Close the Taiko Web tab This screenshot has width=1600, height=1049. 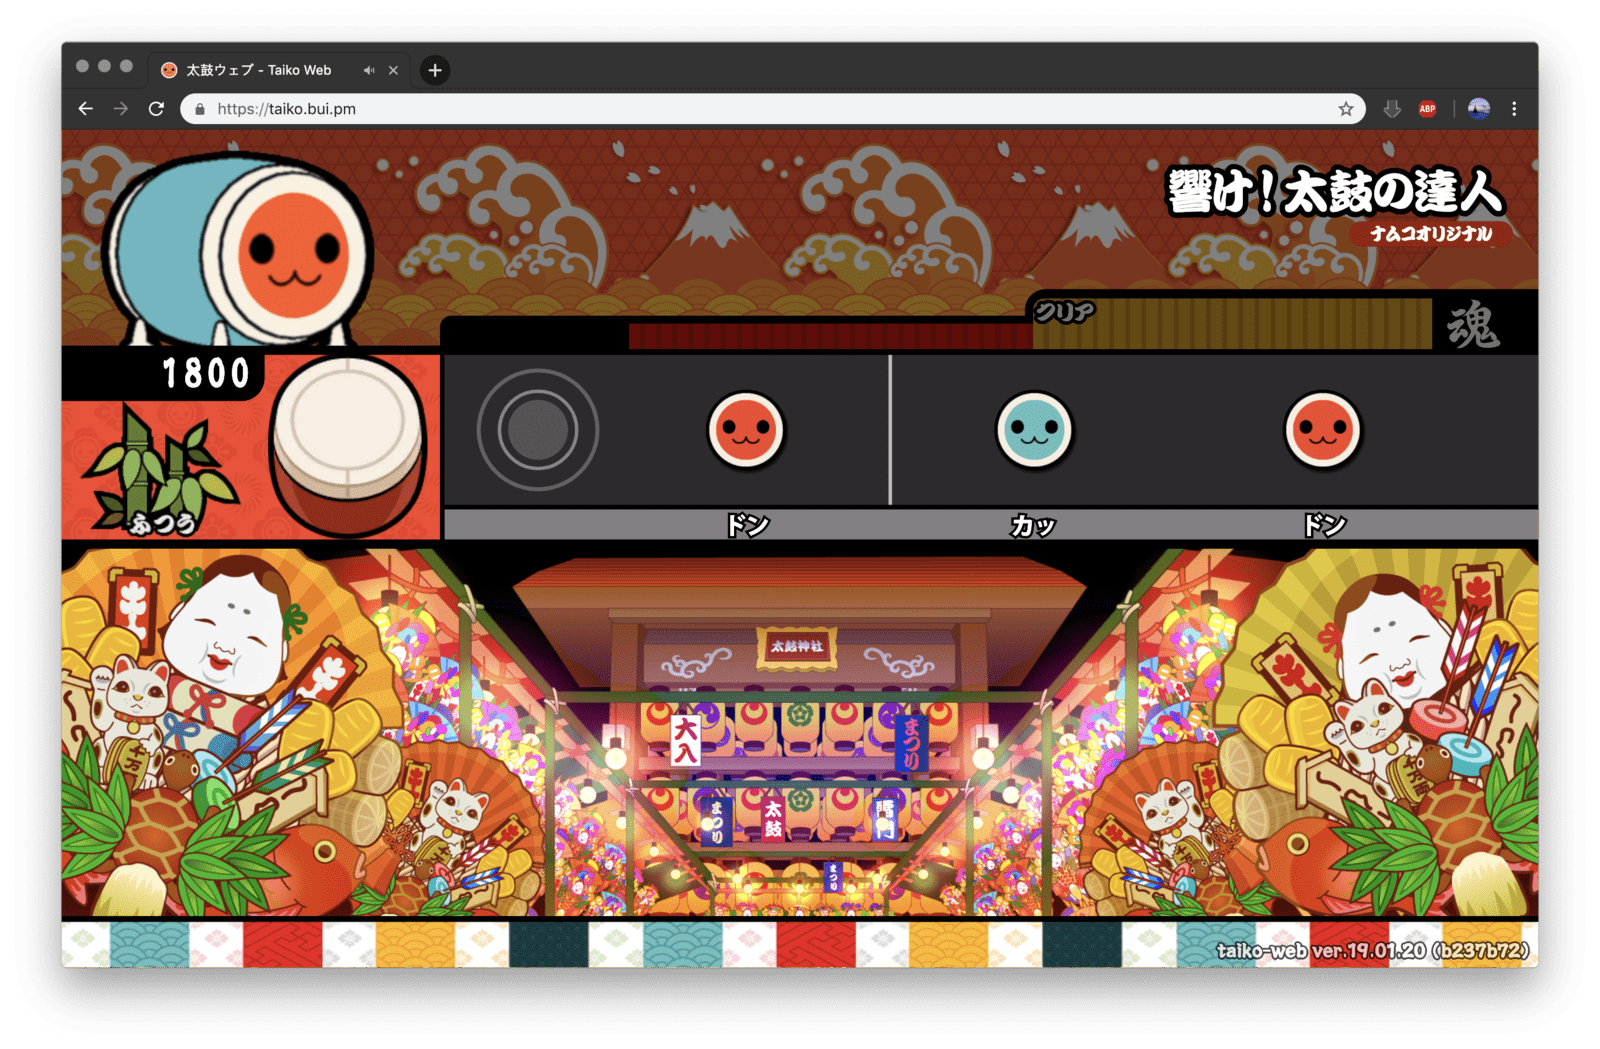[x=393, y=70]
